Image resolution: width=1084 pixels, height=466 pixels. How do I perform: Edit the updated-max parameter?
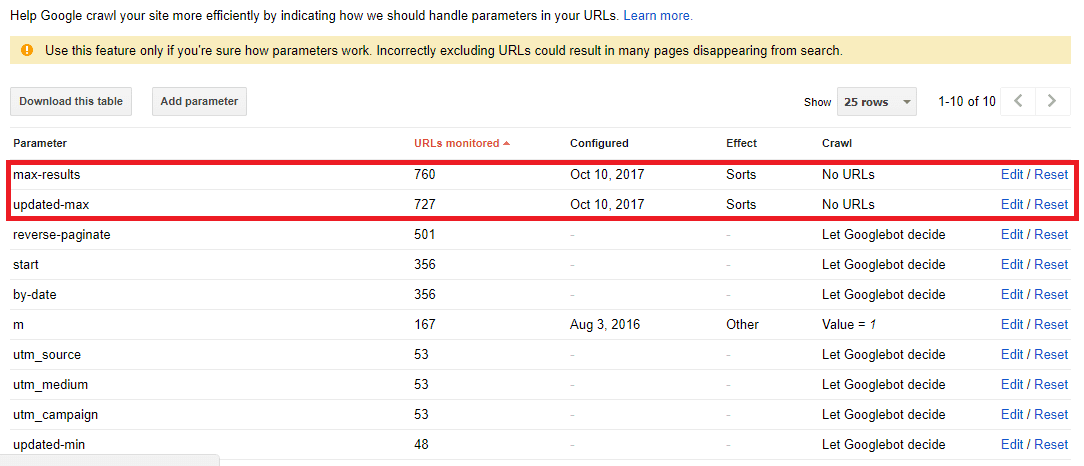tap(1011, 204)
